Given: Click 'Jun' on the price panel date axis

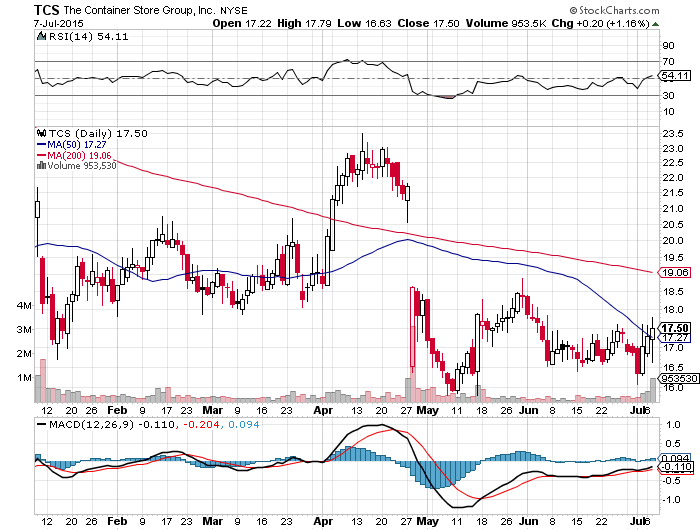Looking at the screenshot, I should pos(529,410).
